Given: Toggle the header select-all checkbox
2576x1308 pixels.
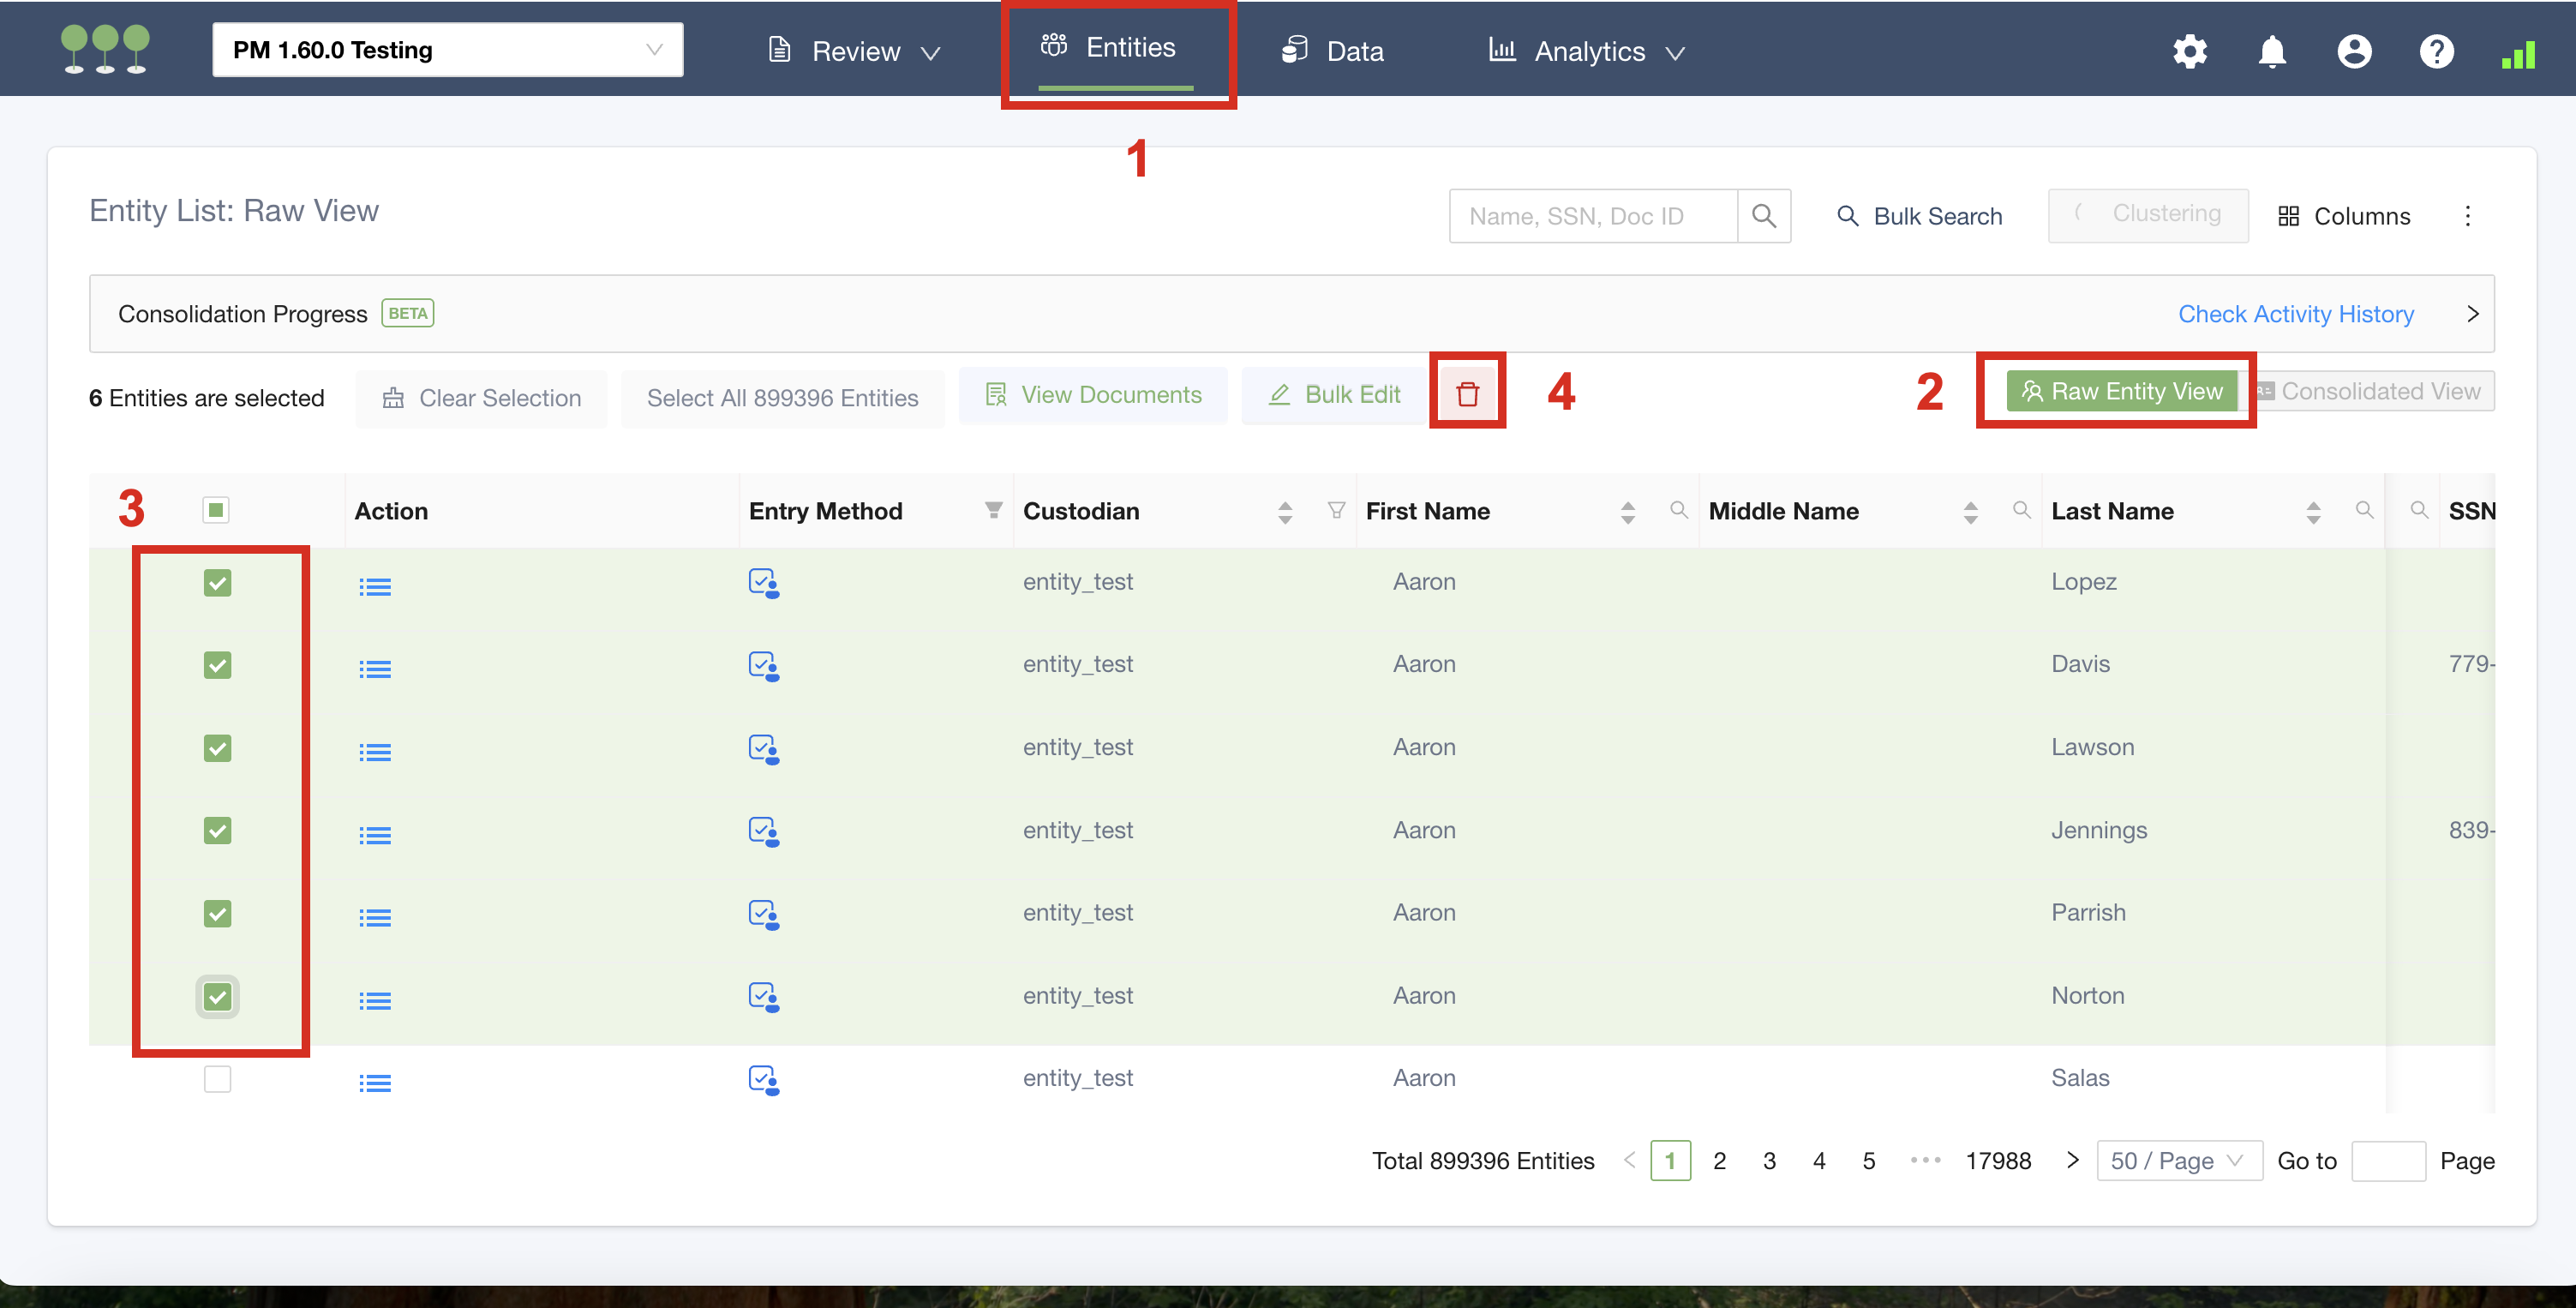Looking at the screenshot, I should coord(216,510).
